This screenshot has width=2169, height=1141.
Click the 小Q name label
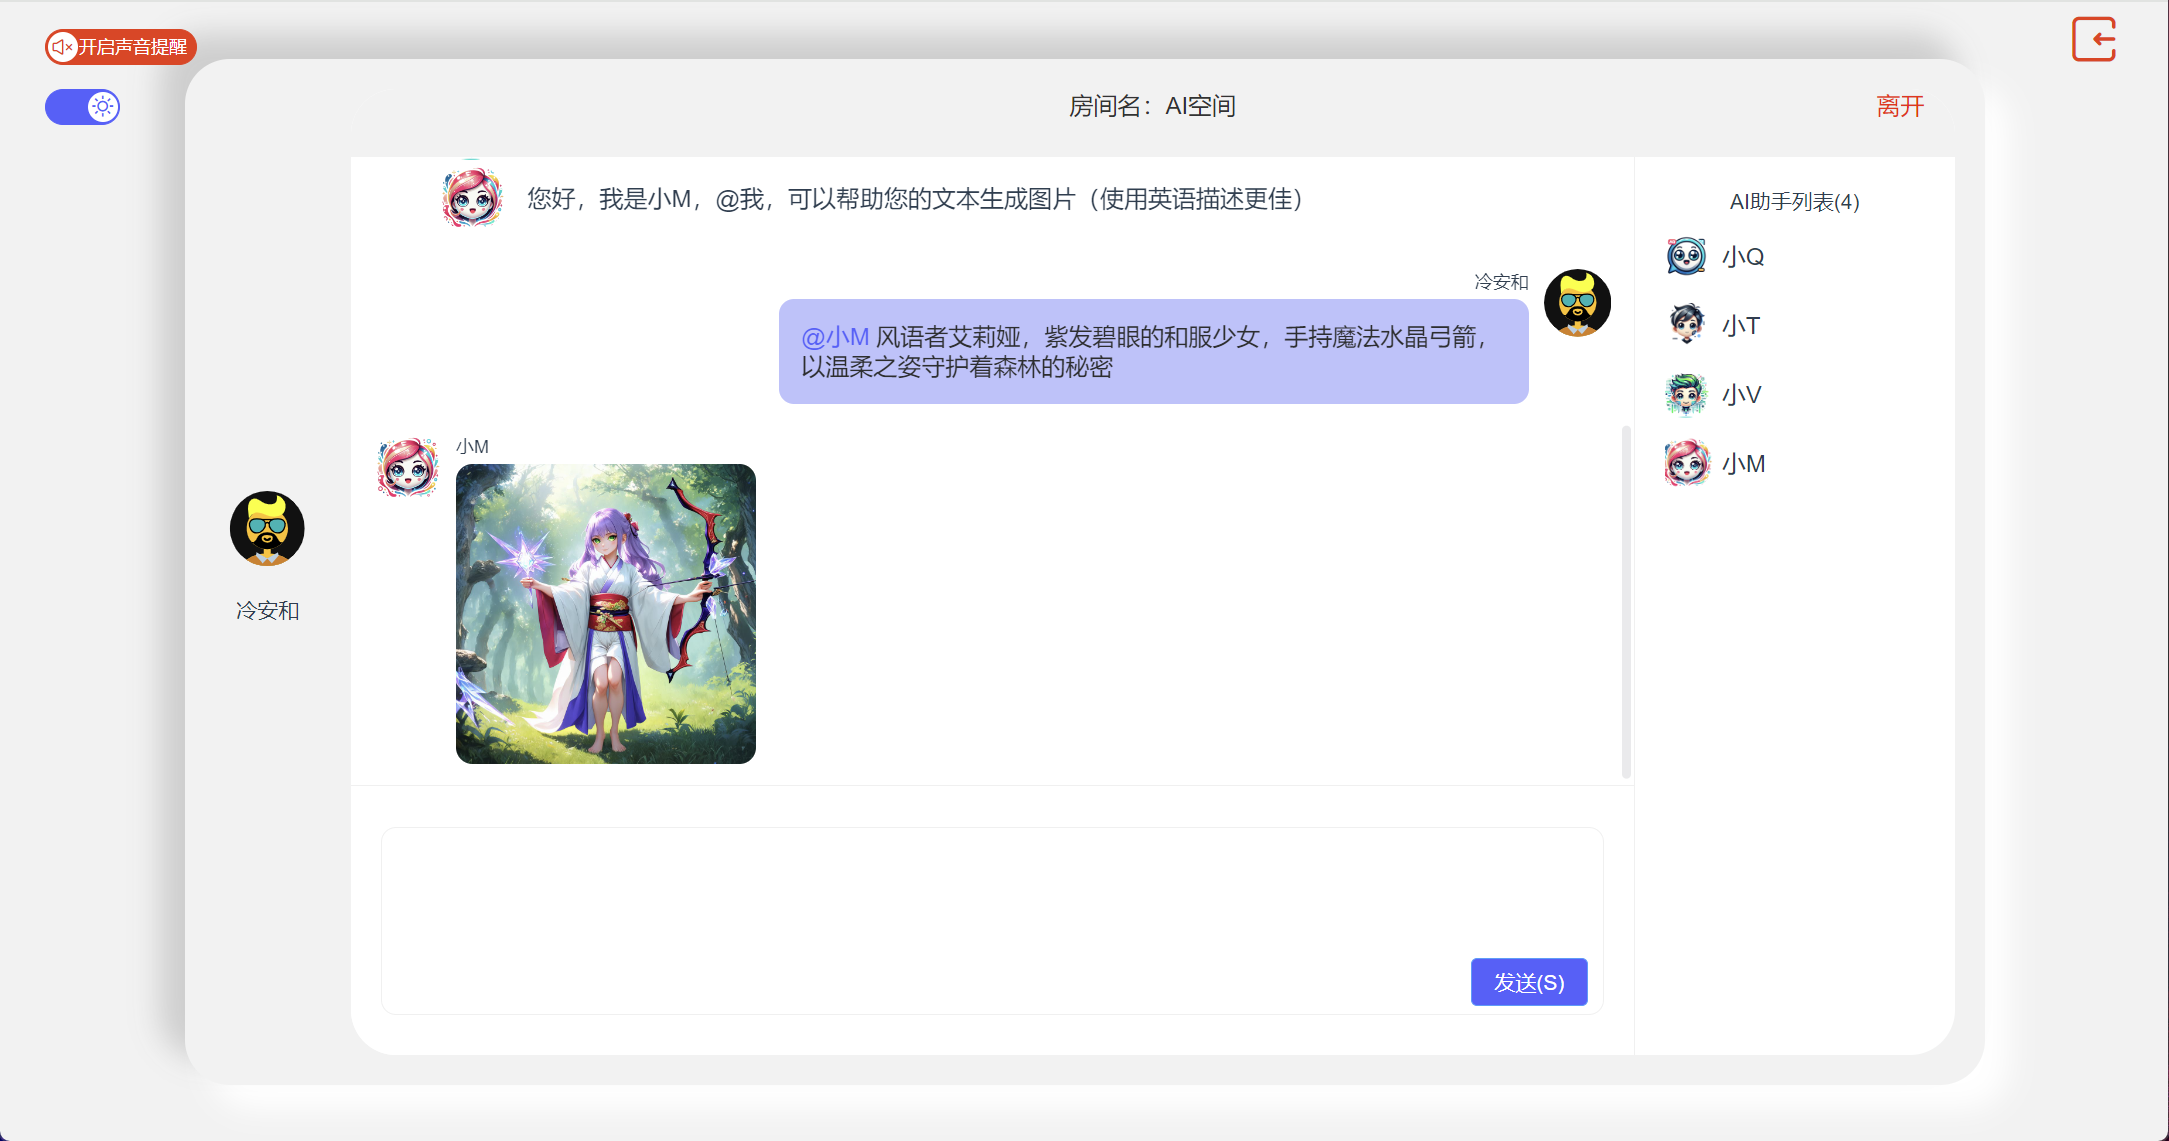(1743, 257)
